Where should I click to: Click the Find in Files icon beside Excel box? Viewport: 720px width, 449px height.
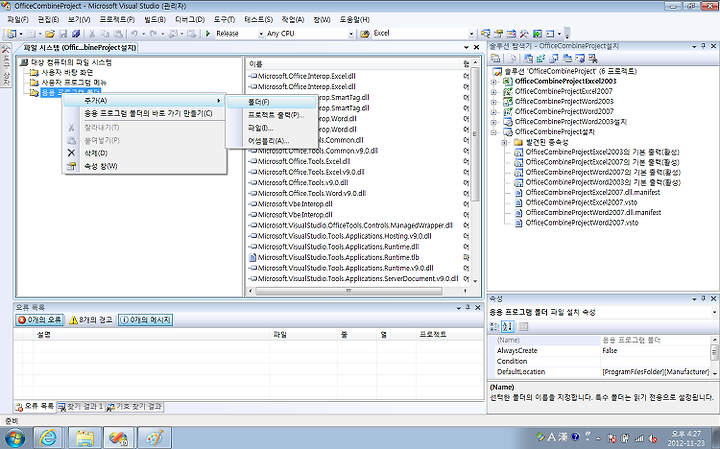(365, 34)
